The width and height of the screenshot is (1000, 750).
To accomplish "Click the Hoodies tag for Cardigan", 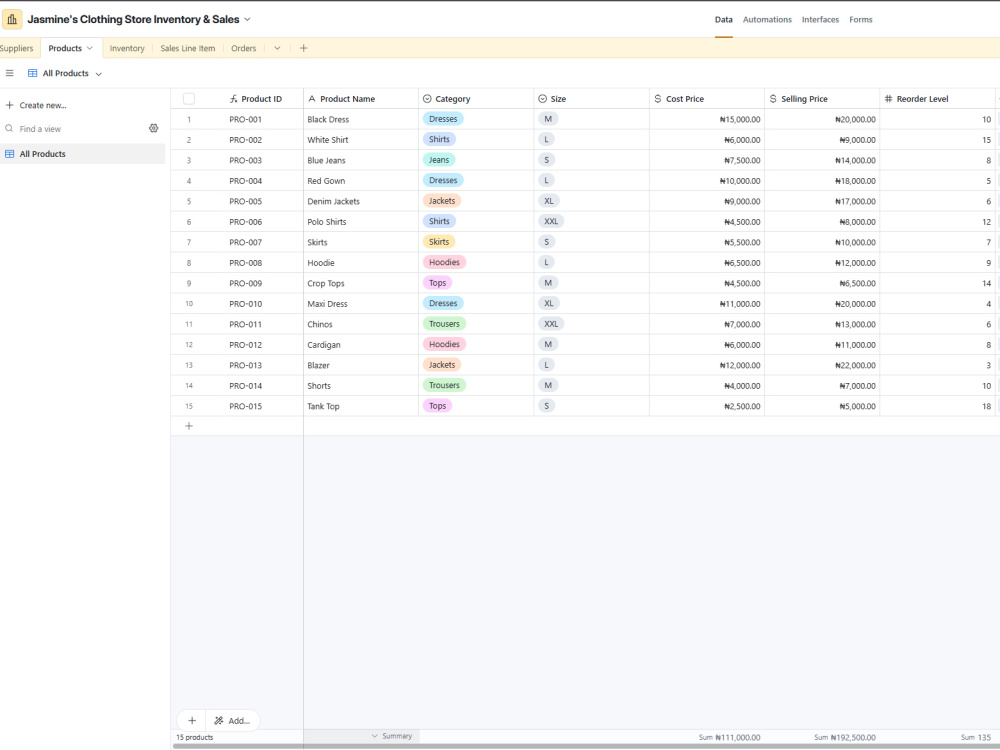I will [x=445, y=344].
